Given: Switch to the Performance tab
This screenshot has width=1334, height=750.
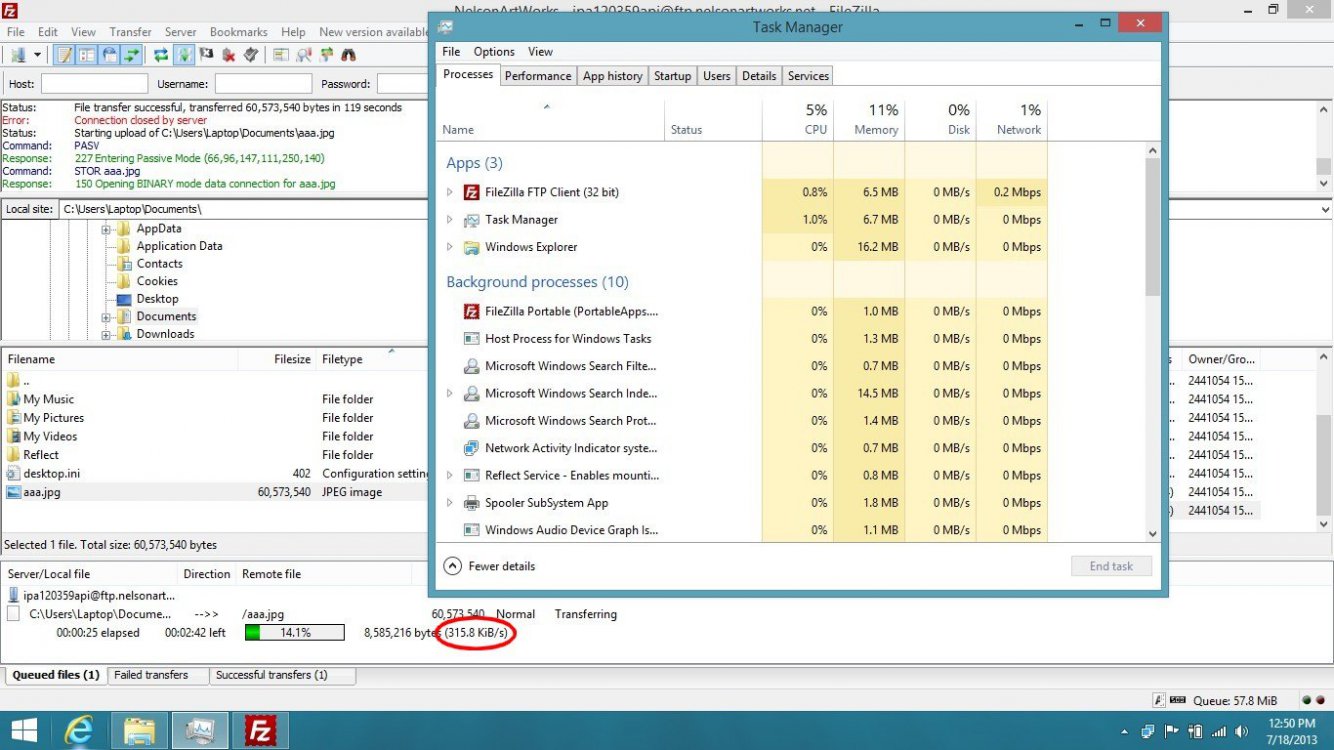Looking at the screenshot, I should click(538, 76).
